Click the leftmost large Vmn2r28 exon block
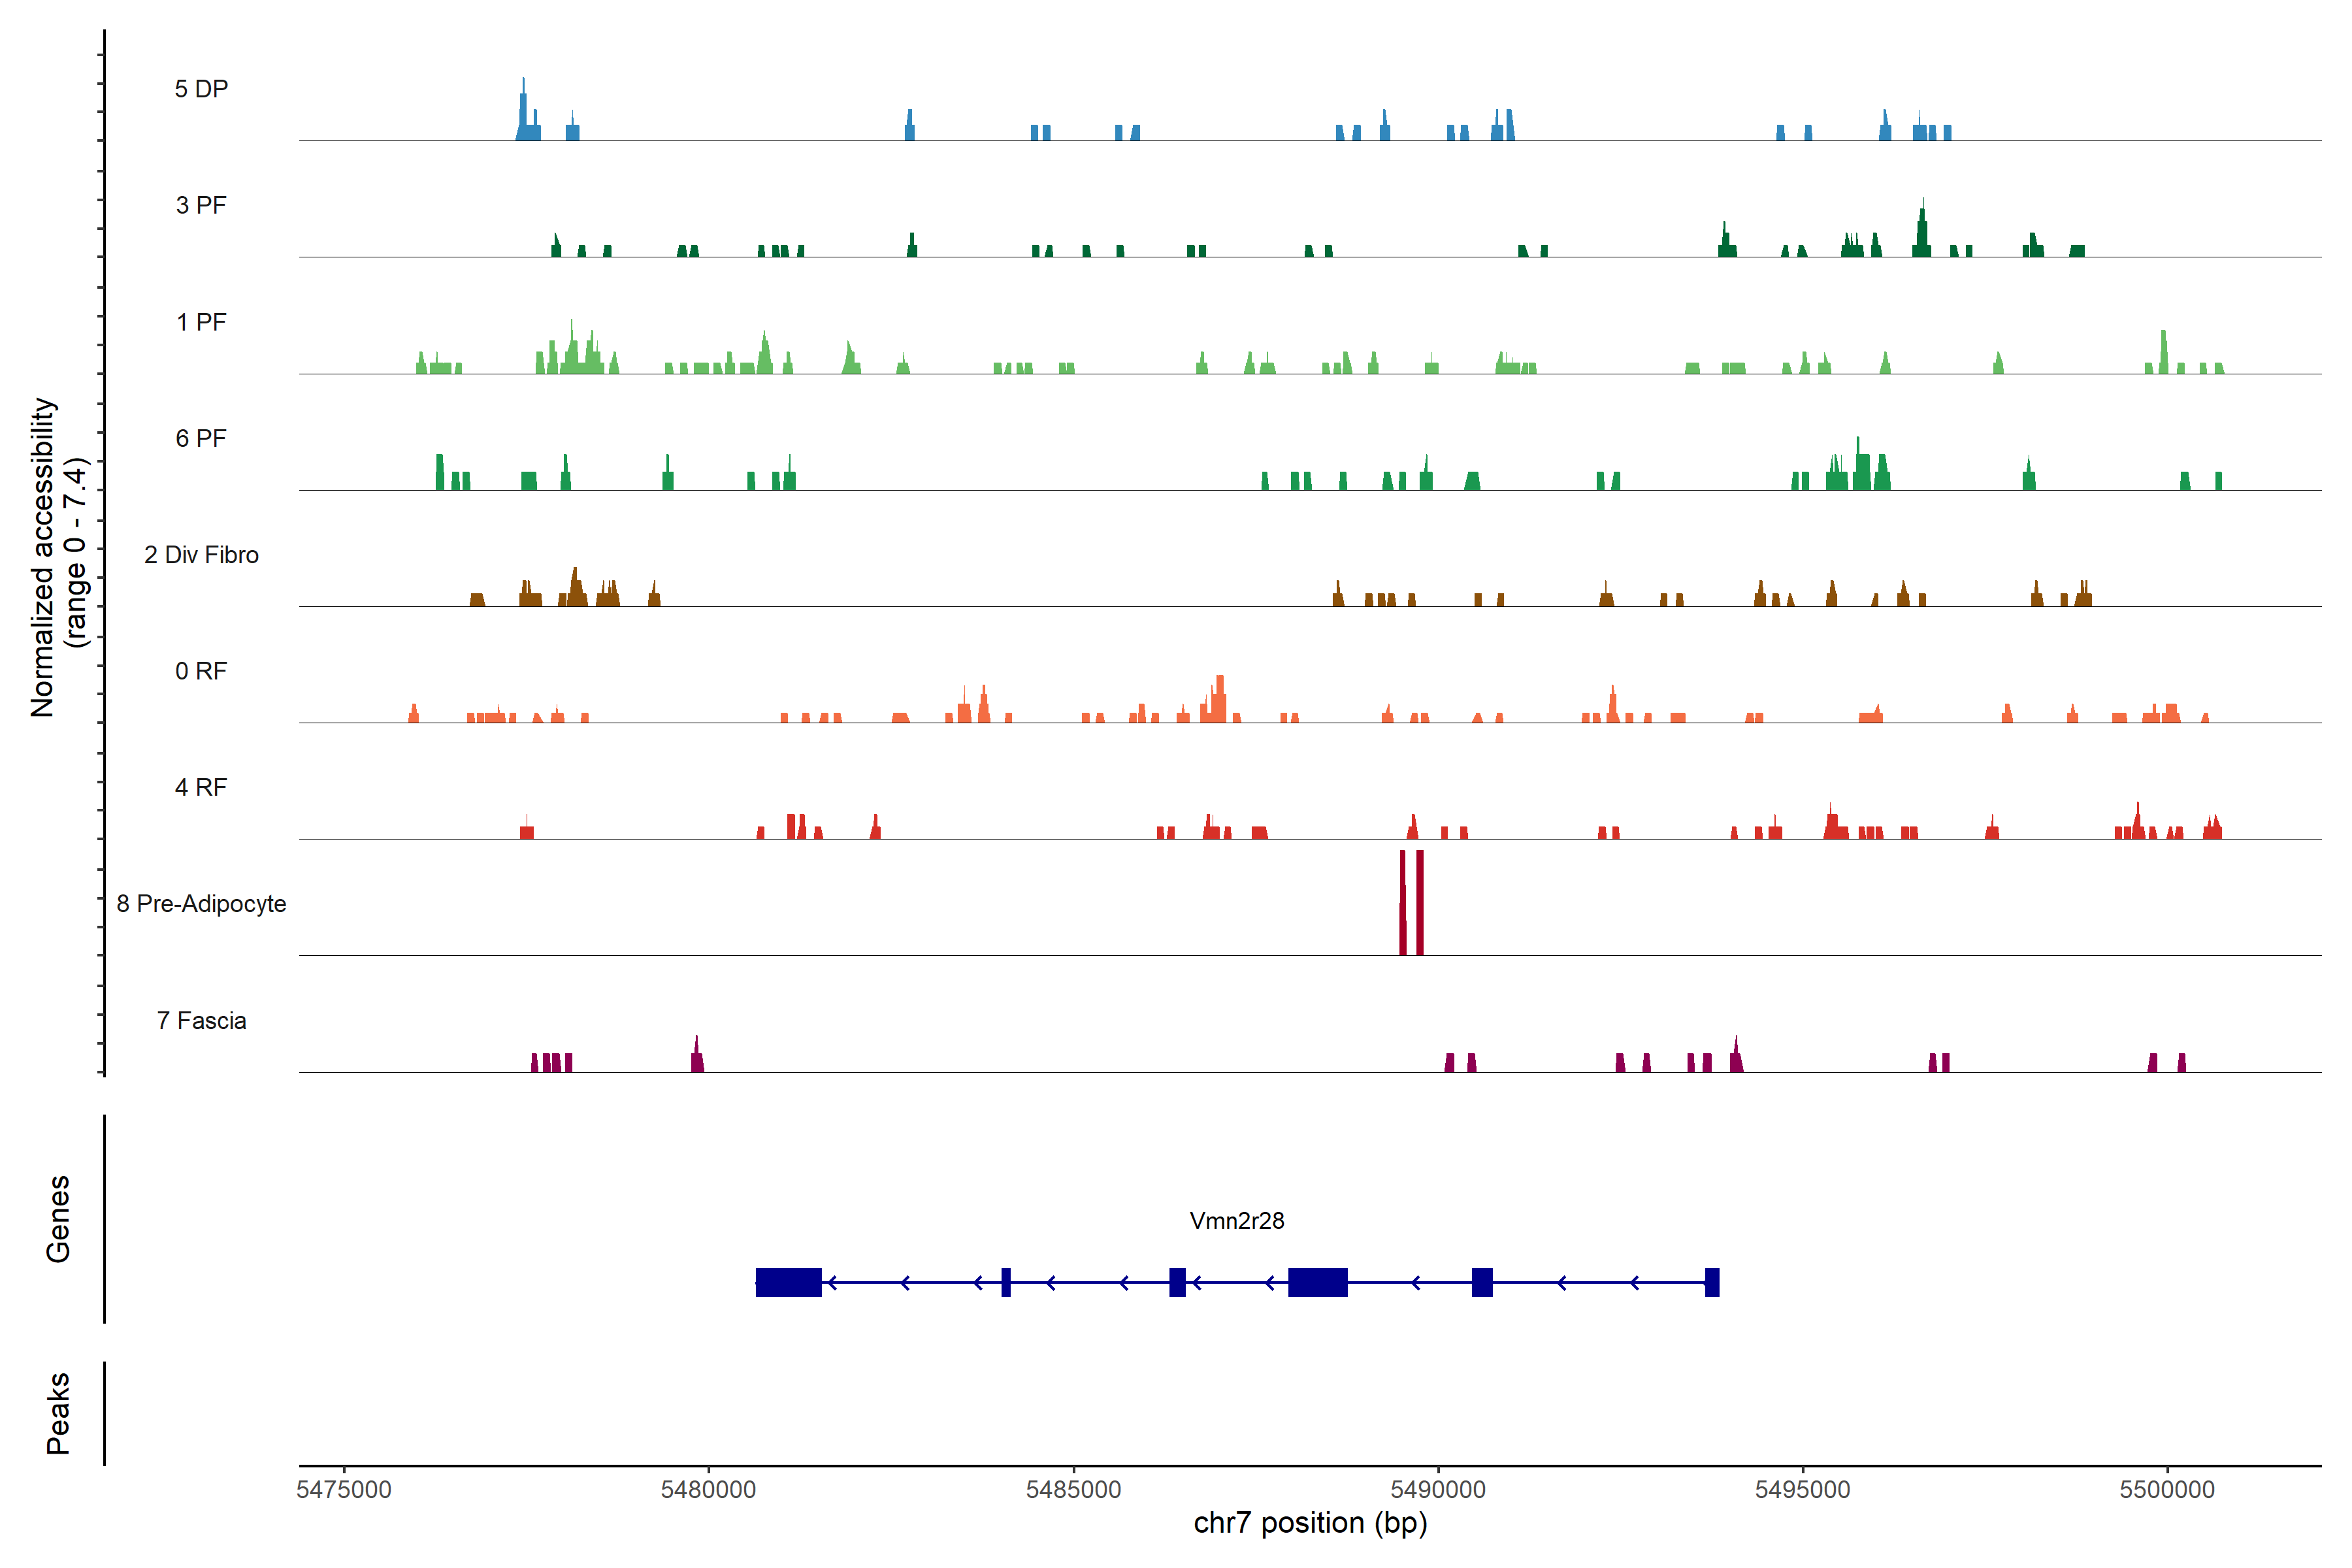 [x=788, y=1282]
